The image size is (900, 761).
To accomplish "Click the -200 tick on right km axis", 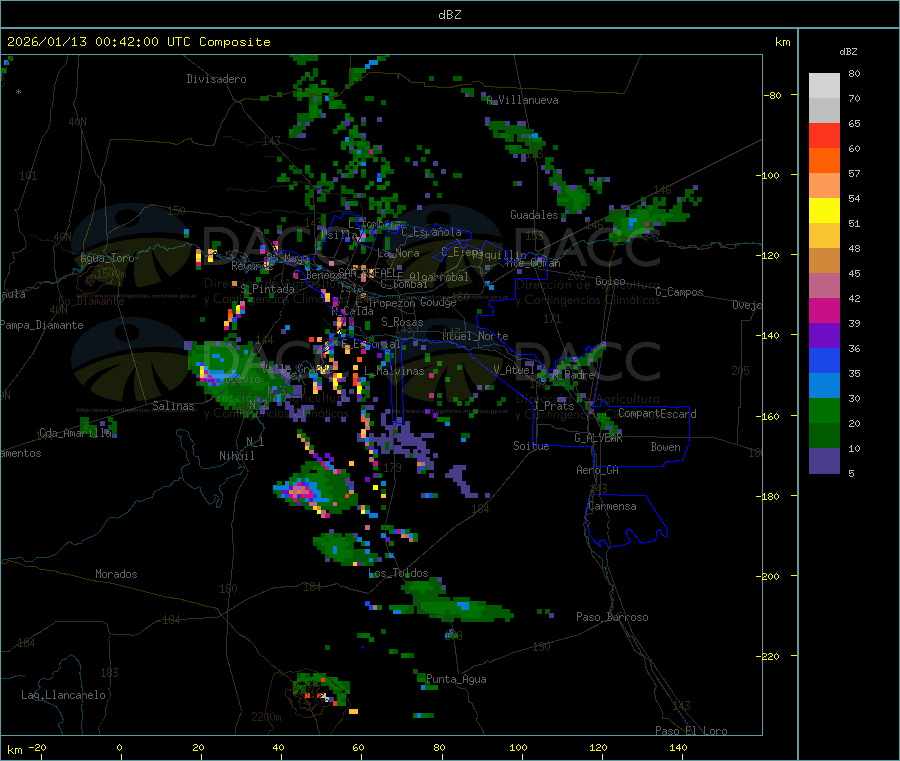I will (x=767, y=576).
